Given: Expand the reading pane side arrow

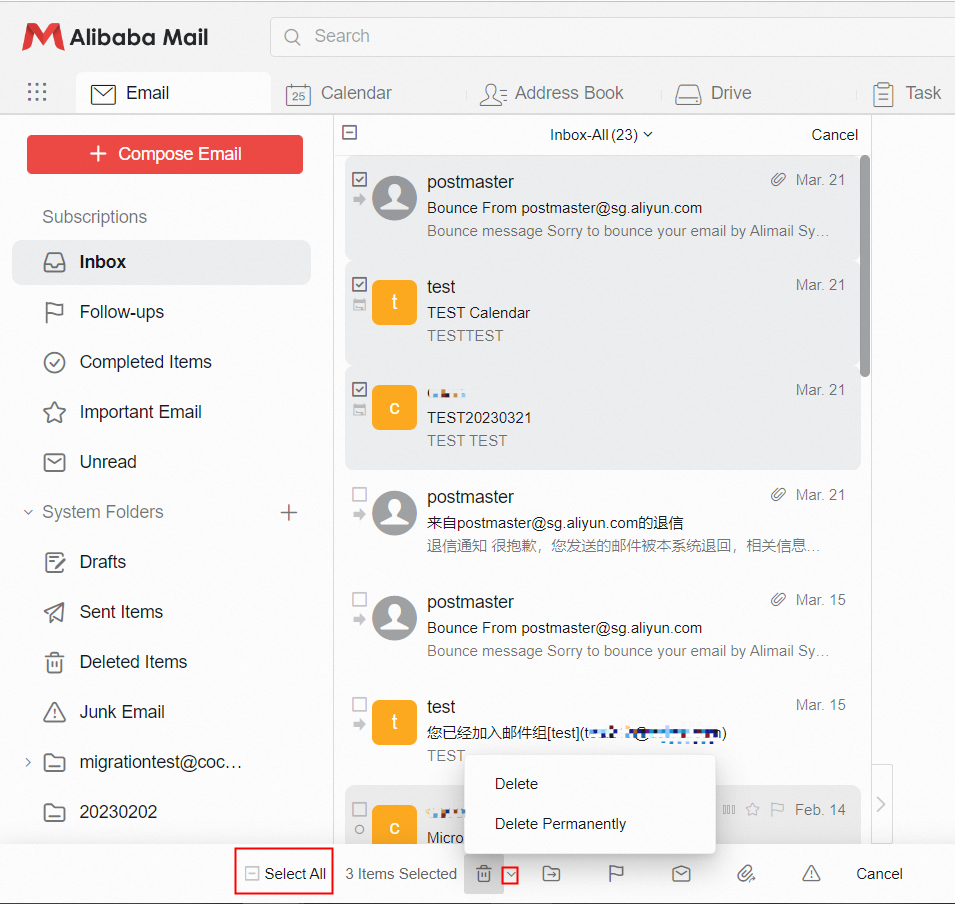Looking at the screenshot, I should click(x=881, y=804).
